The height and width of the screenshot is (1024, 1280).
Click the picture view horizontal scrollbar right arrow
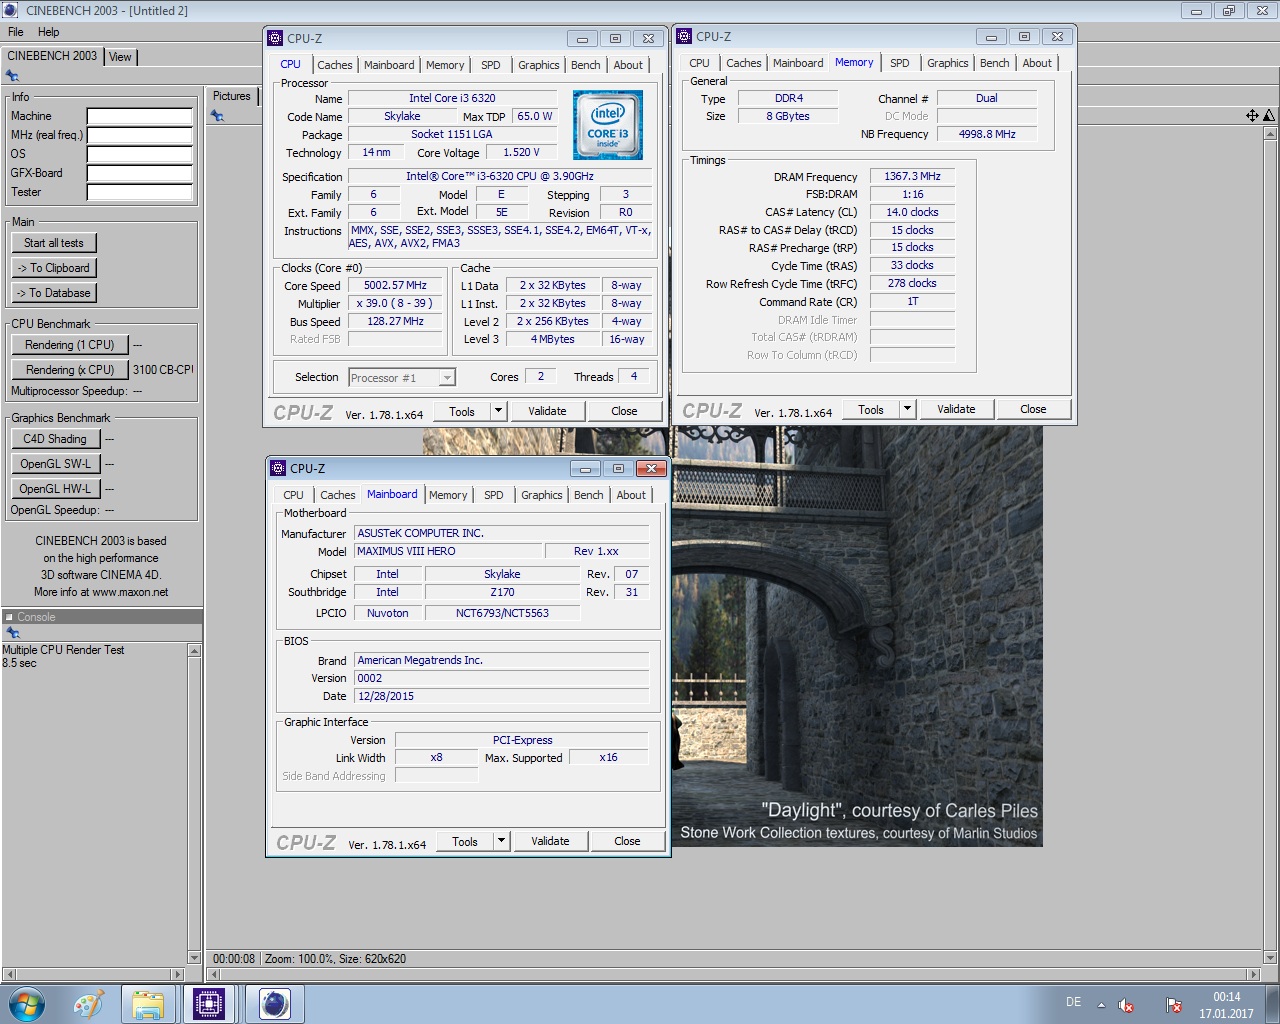(1254, 974)
